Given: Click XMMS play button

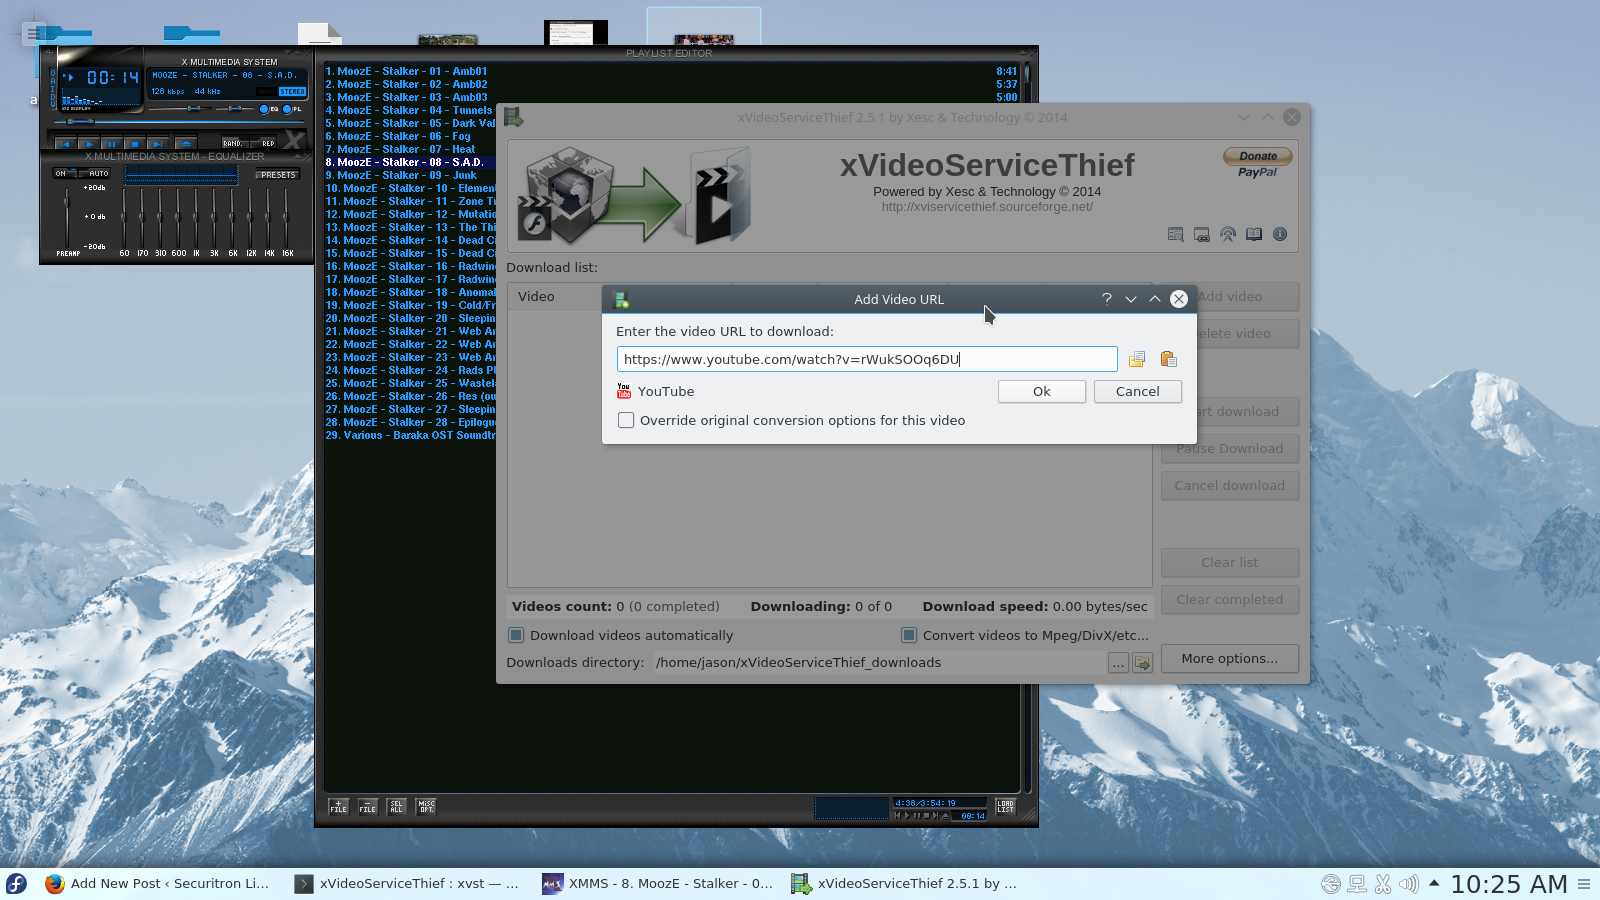Looking at the screenshot, I should coord(89,144).
